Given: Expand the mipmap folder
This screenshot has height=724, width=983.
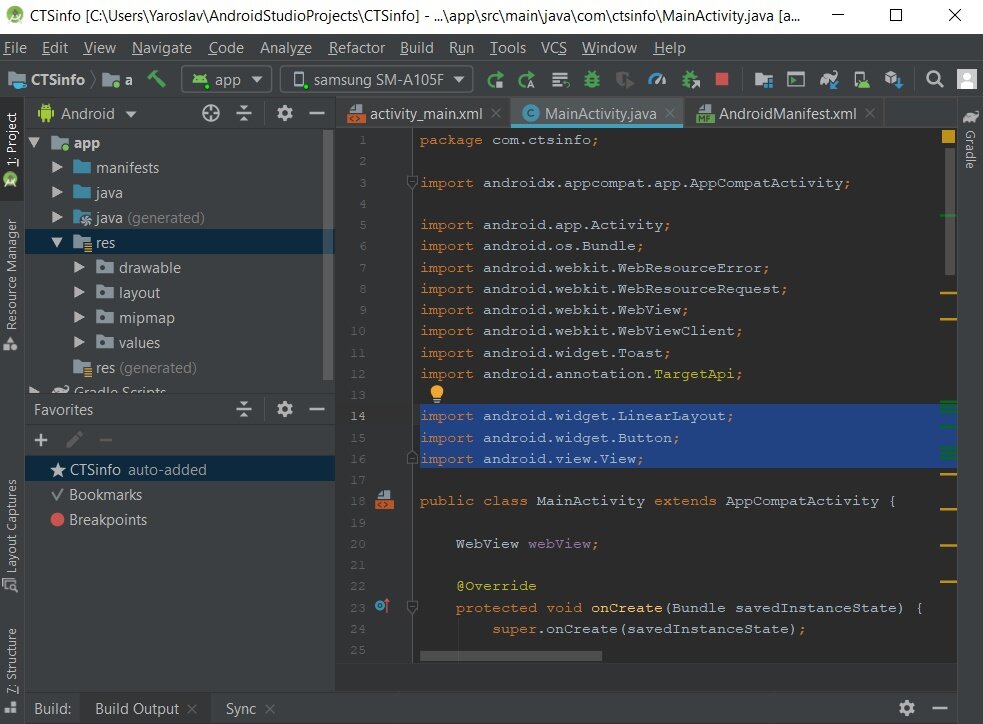Looking at the screenshot, I should point(79,317).
